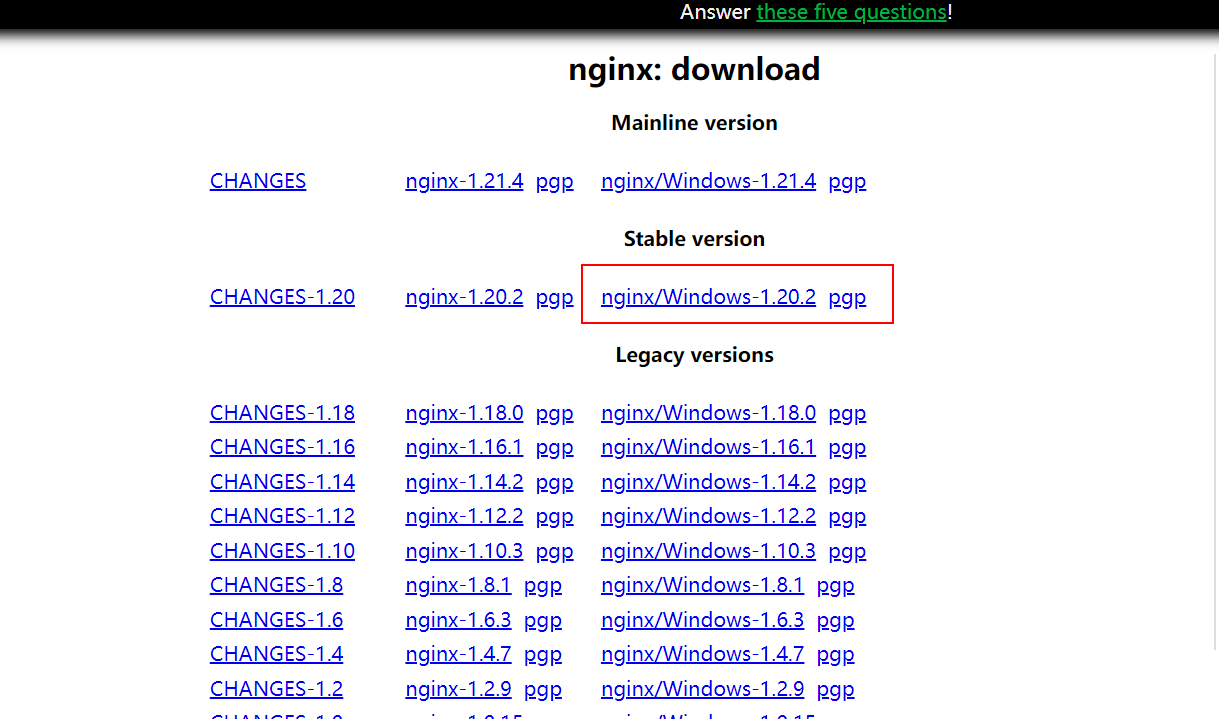Open pgp signature for nginx-1.16.1

pyautogui.click(x=554, y=448)
